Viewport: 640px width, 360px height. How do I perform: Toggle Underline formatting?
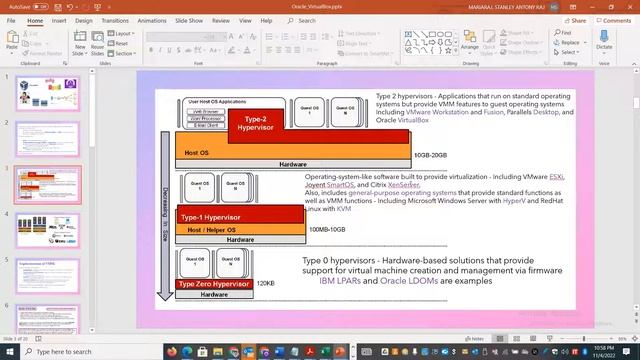(x=169, y=50)
